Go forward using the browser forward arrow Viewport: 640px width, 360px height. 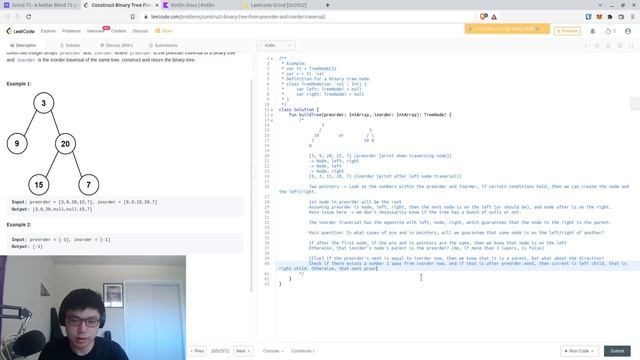click(18, 17)
